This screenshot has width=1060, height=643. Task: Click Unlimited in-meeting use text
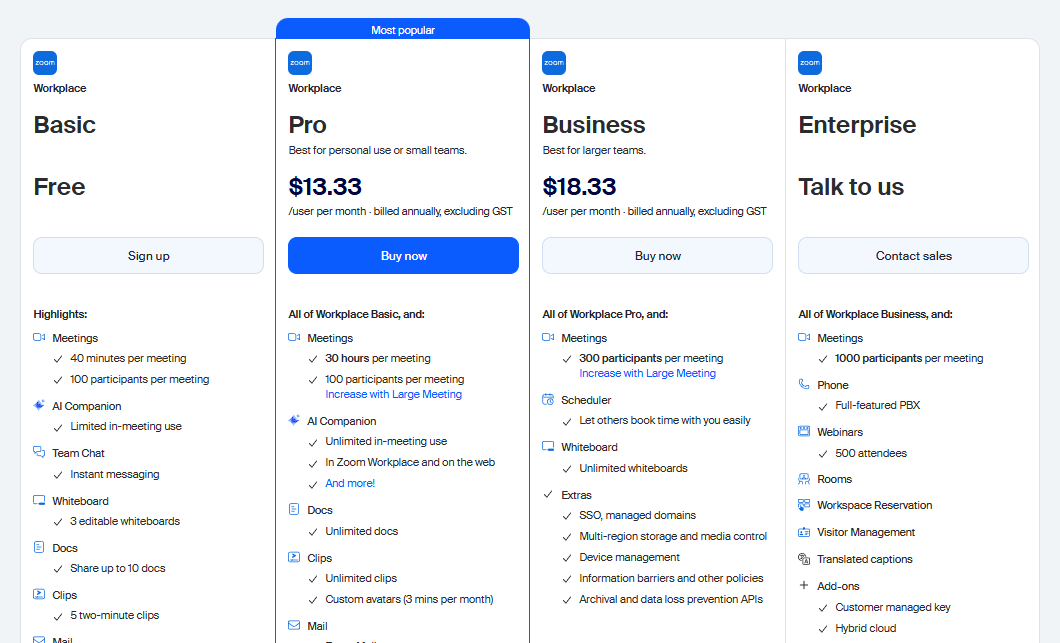386,442
